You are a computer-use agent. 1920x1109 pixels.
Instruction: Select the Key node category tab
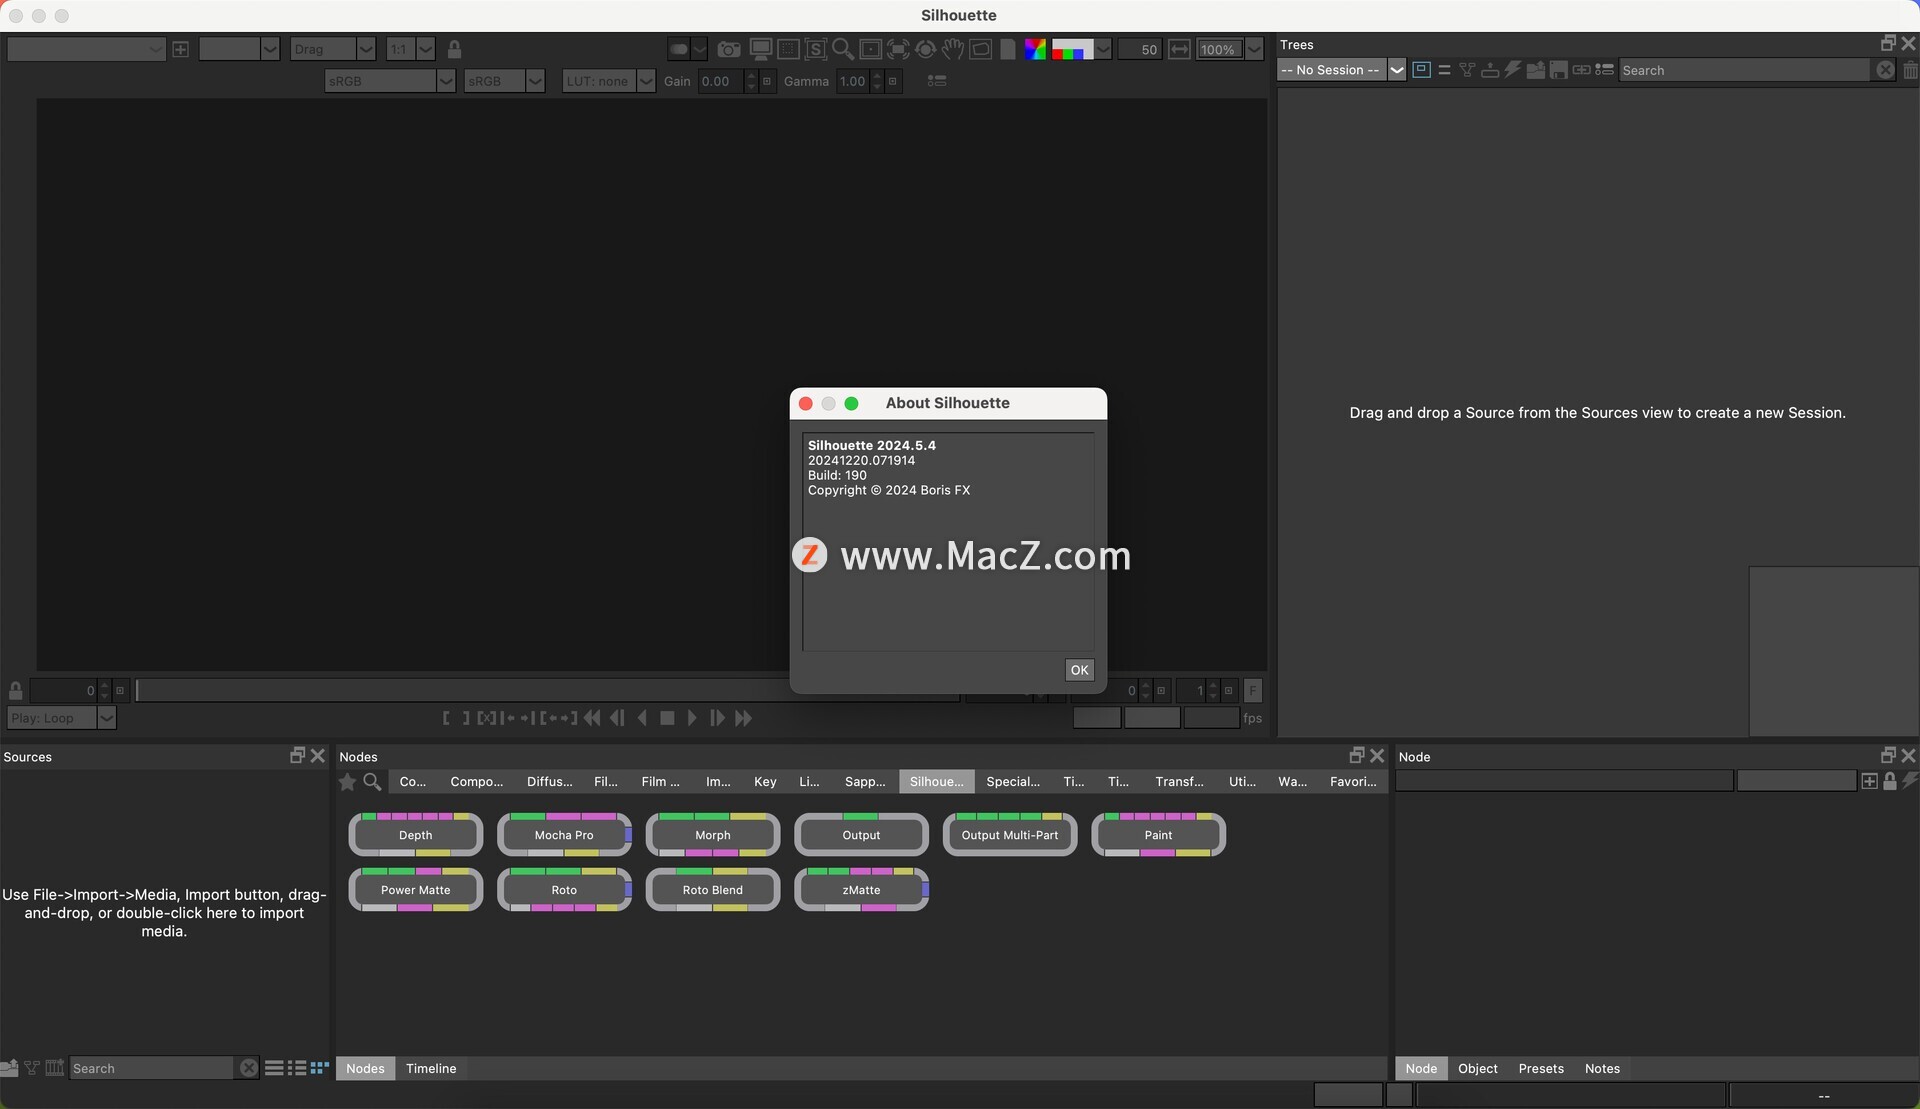click(x=765, y=782)
